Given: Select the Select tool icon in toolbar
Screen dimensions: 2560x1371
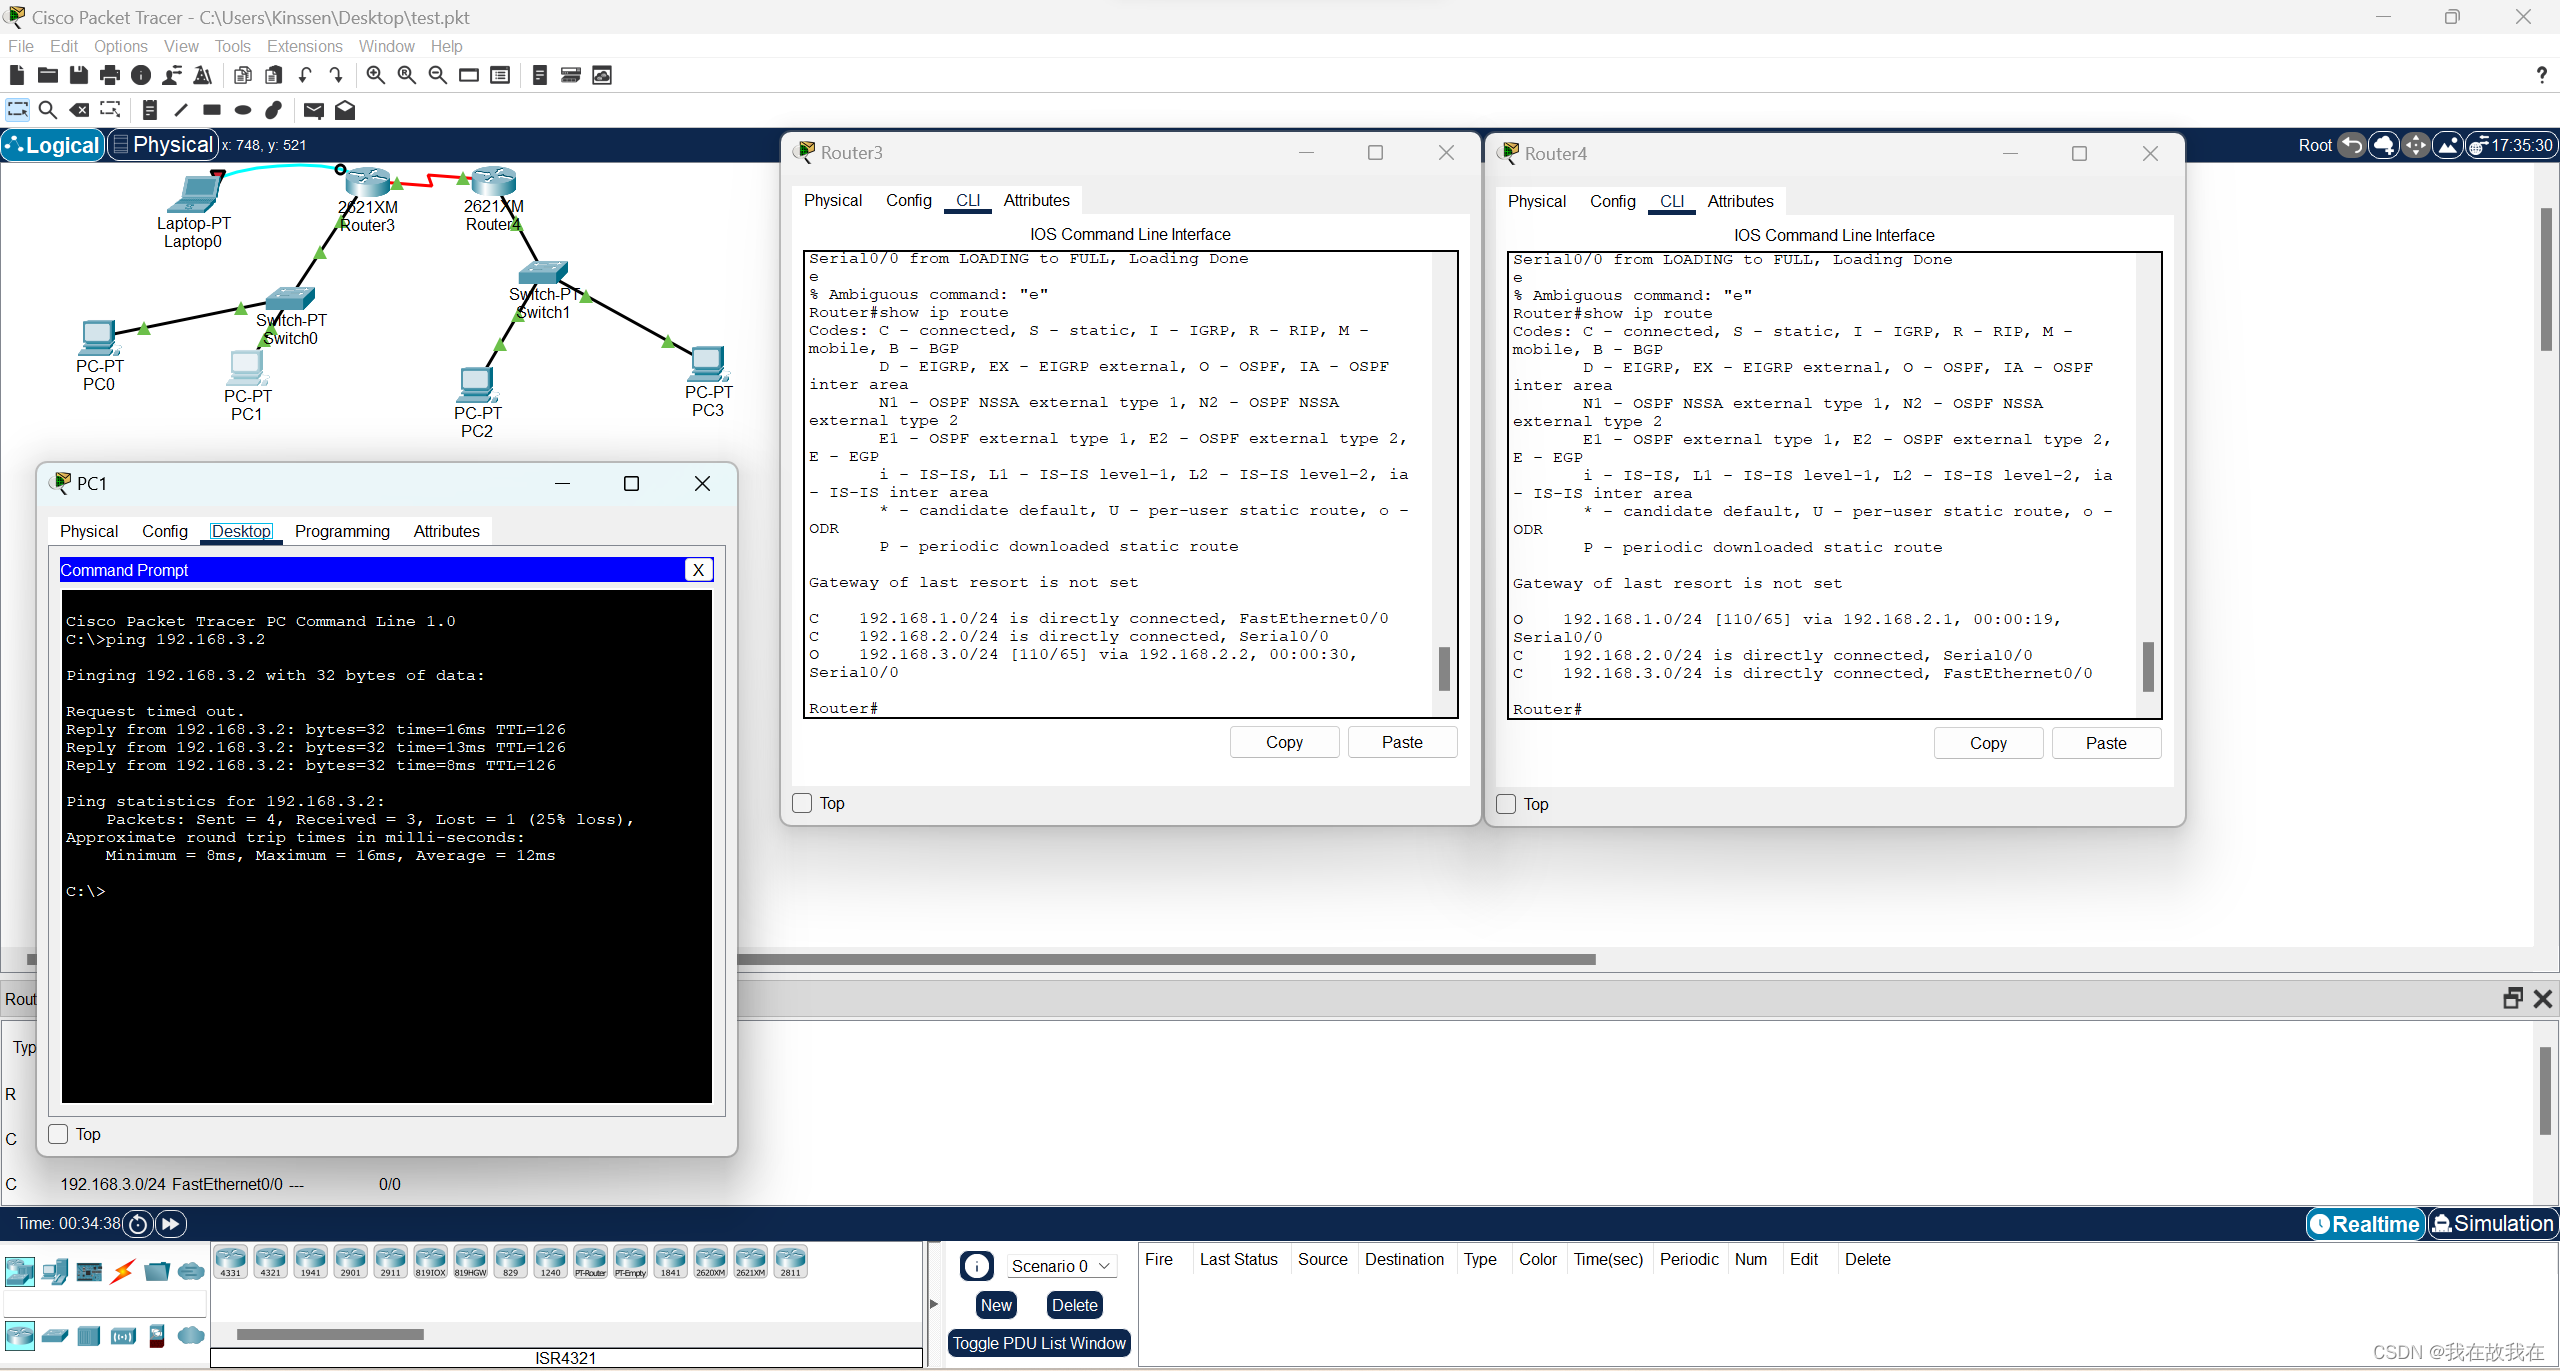Looking at the screenshot, I should [15, 108].
